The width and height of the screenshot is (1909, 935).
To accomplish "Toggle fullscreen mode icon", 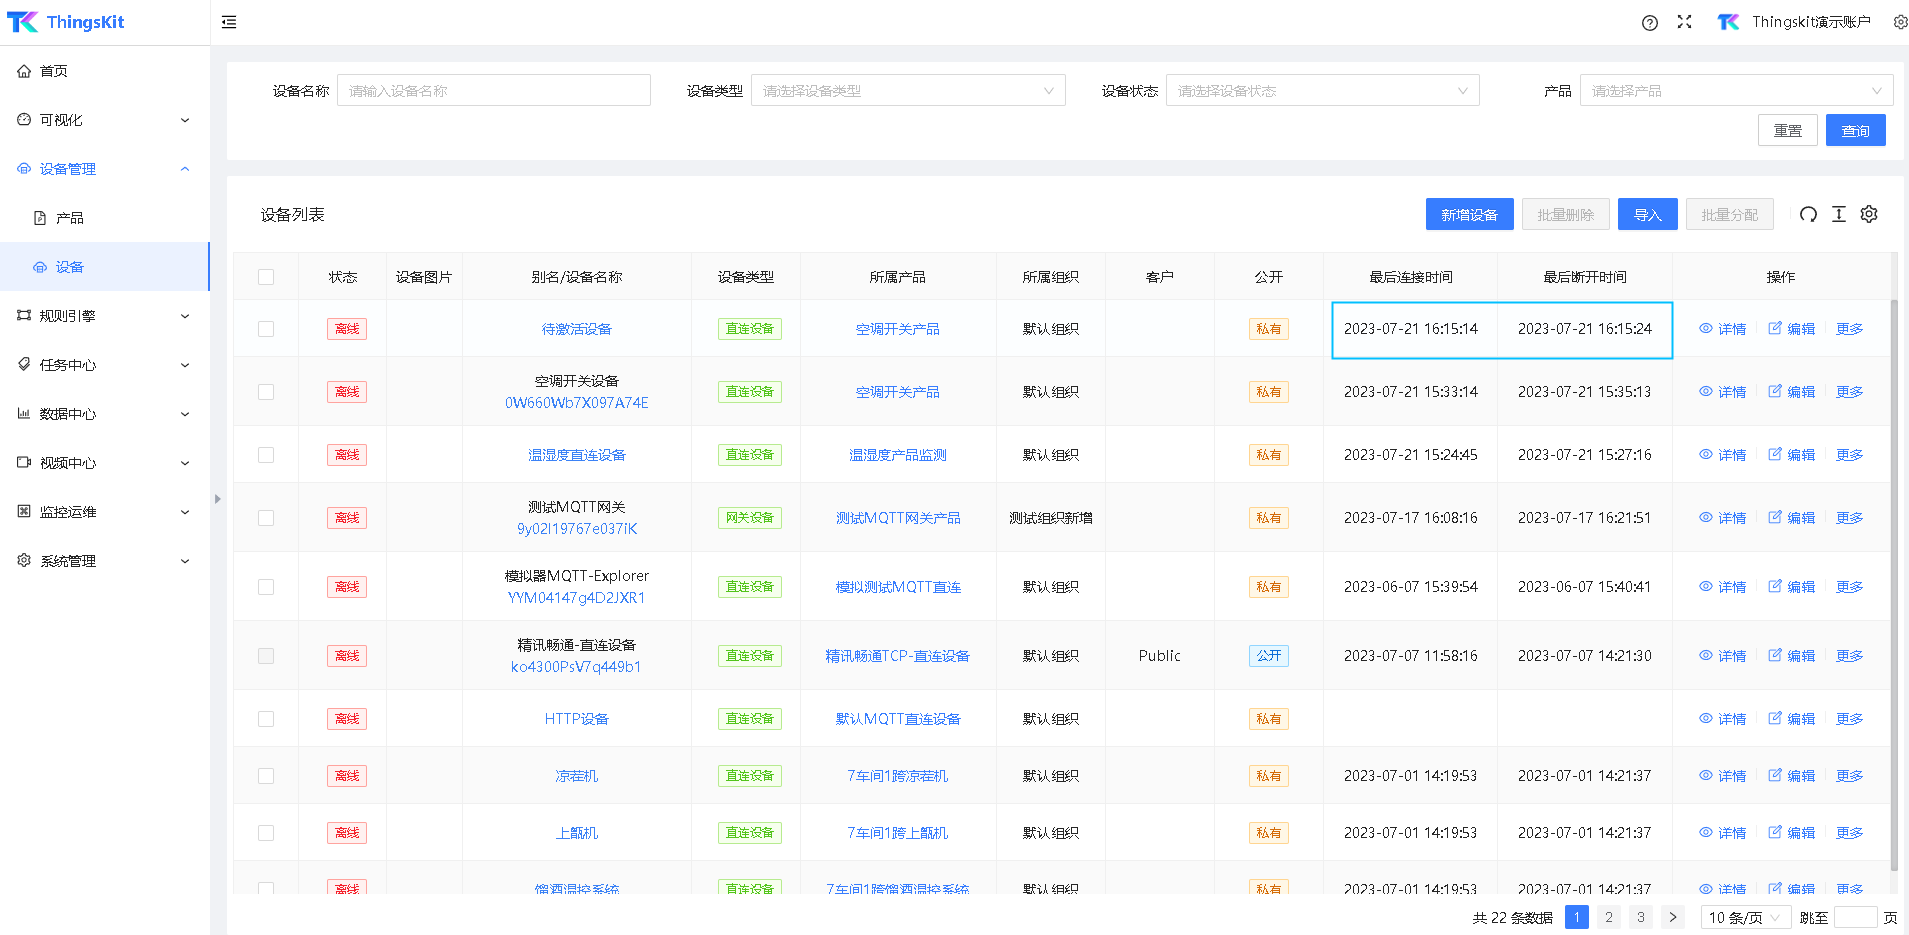I will 1685,22.
